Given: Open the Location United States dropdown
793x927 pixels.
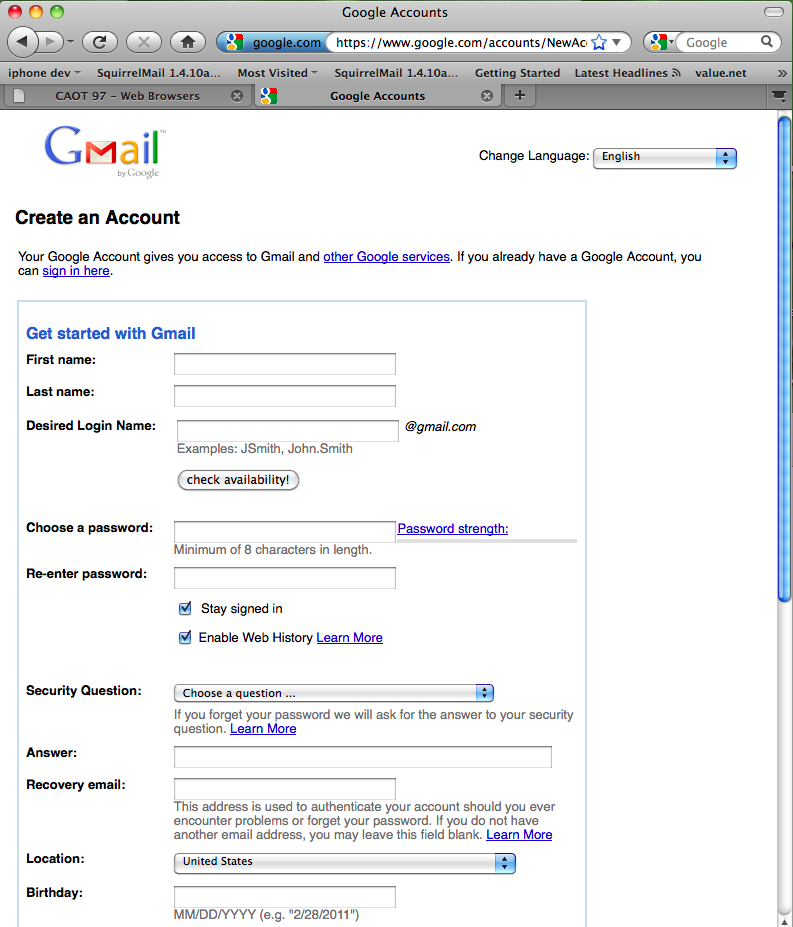Looking at the screenshot, I should point(345,863).
